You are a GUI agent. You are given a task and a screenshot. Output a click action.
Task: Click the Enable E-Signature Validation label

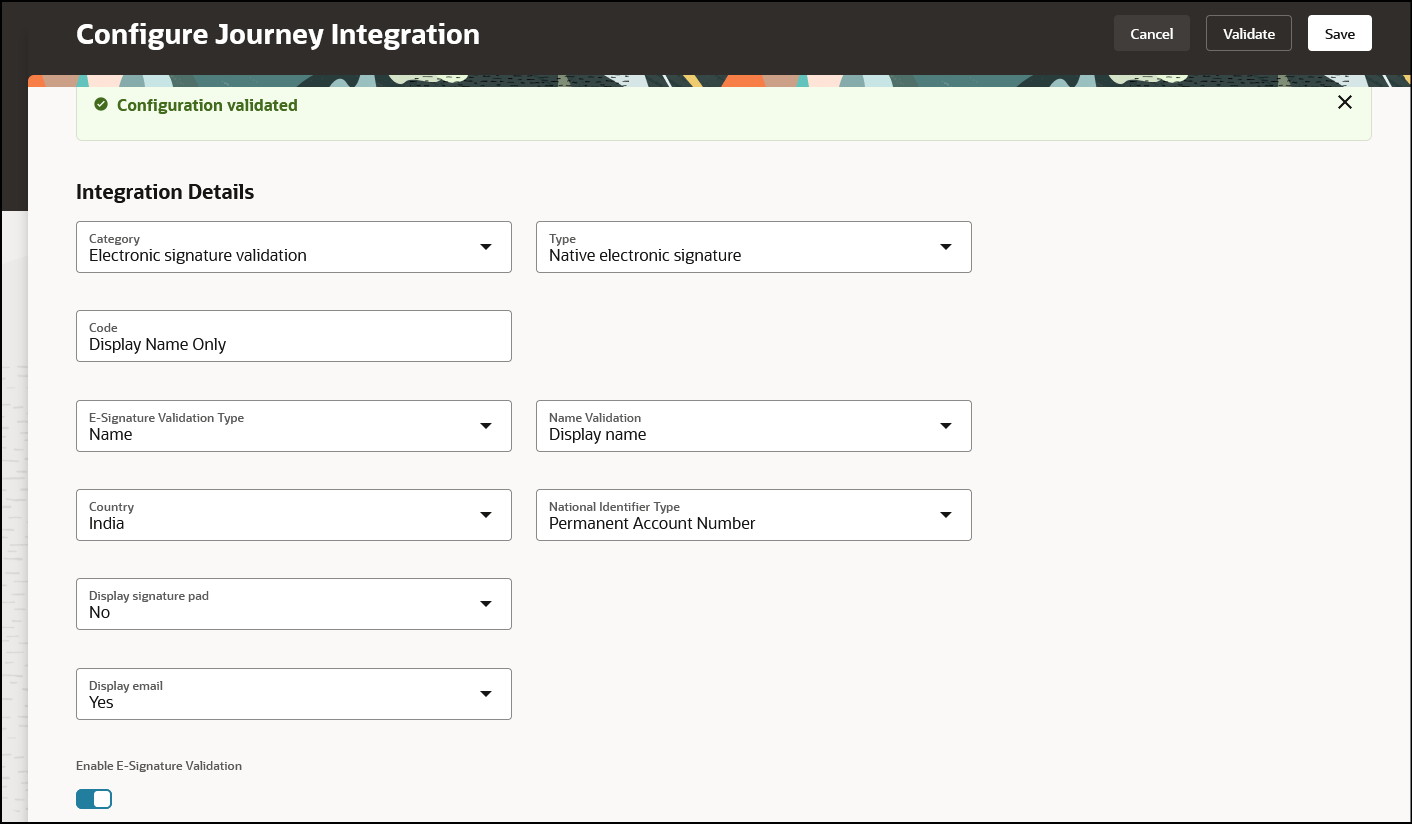(x=159, y=766)
